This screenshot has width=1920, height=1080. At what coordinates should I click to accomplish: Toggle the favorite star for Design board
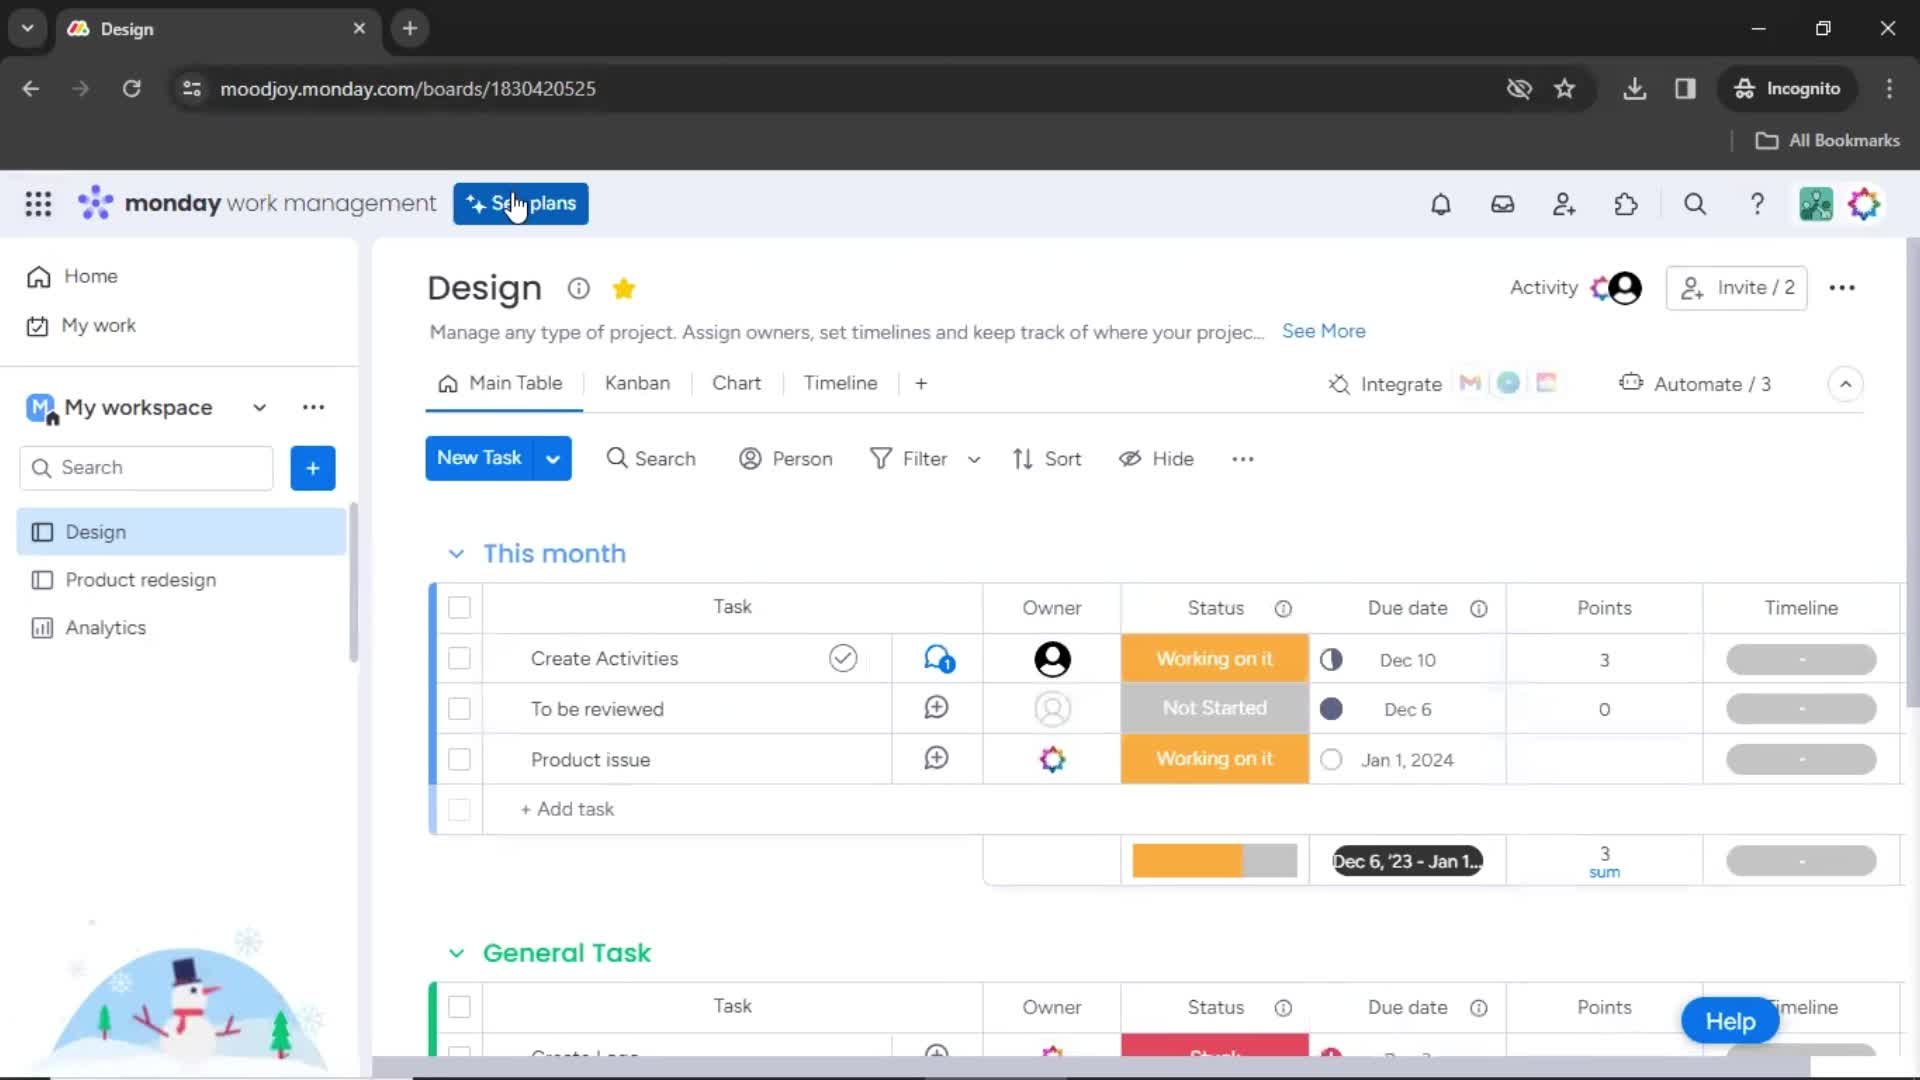click(623, 288)
